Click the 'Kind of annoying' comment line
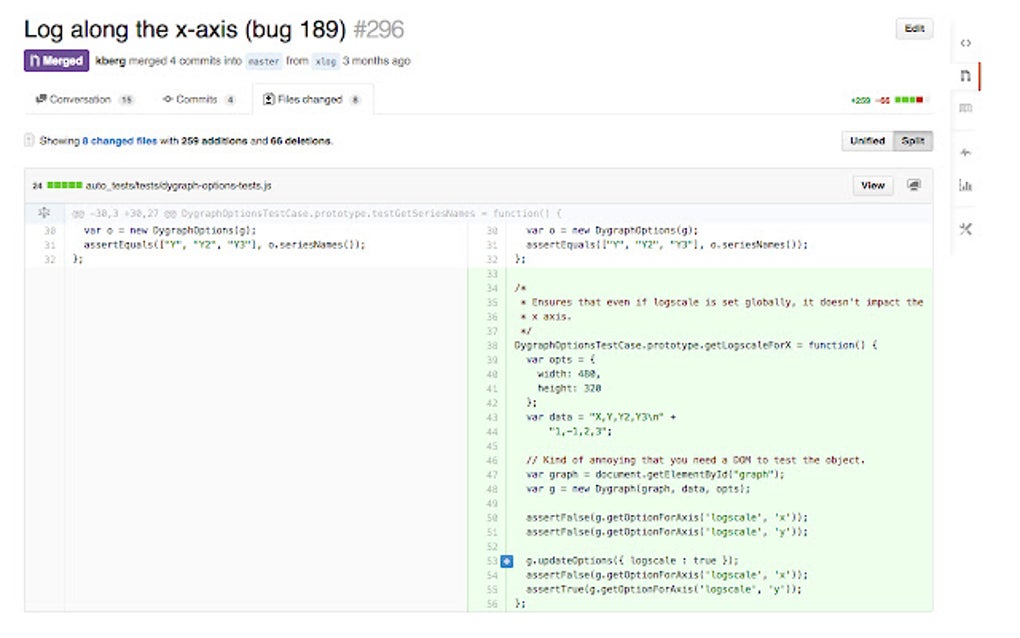Image resolution: width=1020 pixels, height=638 pixels. [x=695, y=460]
